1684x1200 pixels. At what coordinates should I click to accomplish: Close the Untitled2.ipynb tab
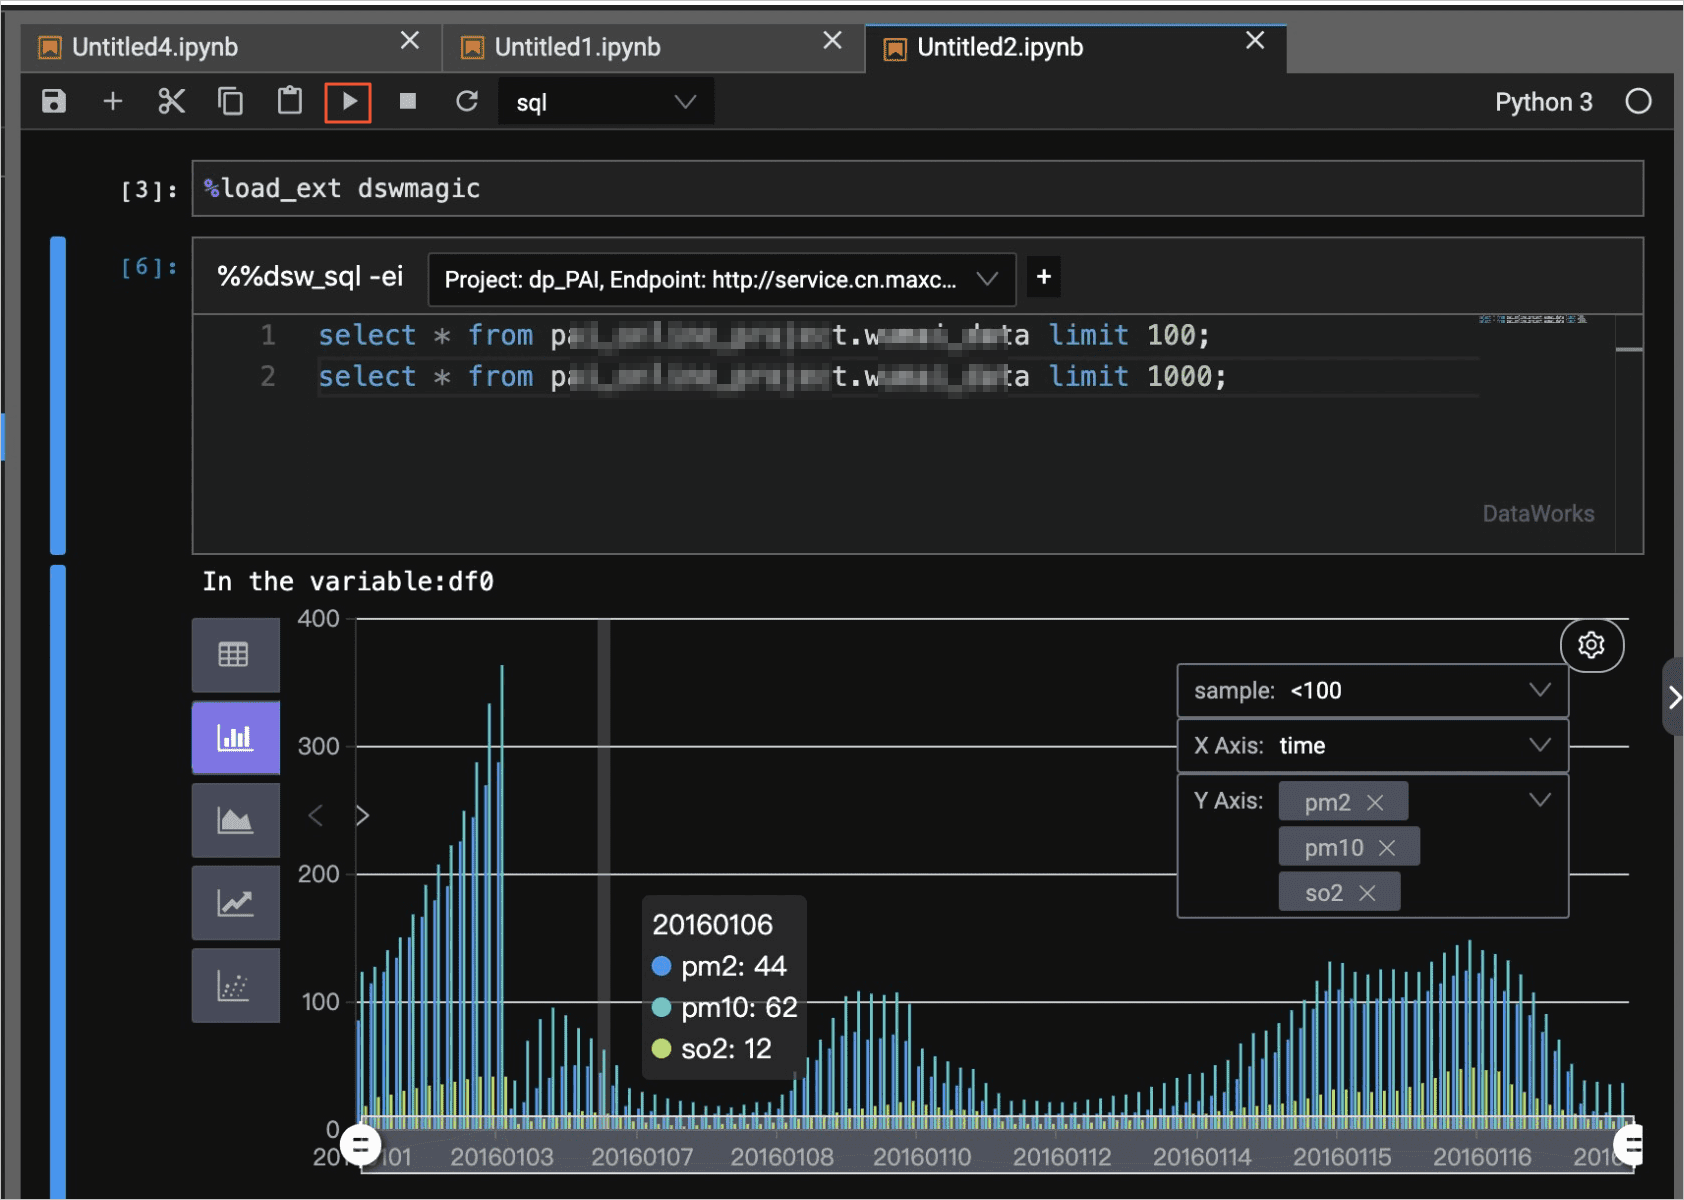(1255, 40)
